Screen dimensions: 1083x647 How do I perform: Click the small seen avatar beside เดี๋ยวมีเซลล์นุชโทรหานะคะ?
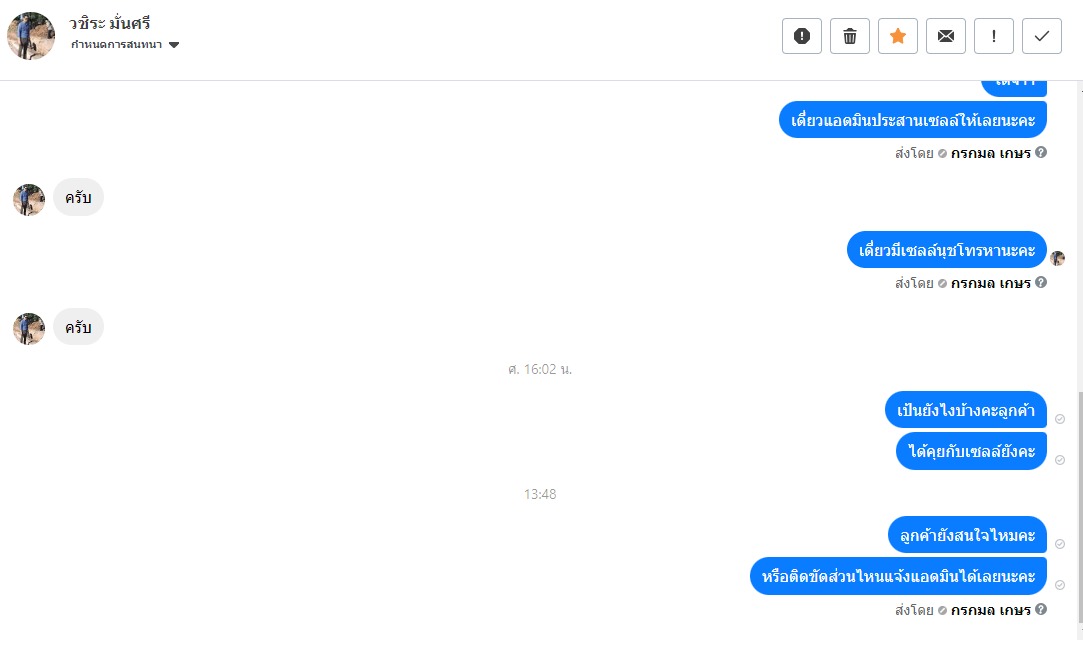click(1057, 258)
